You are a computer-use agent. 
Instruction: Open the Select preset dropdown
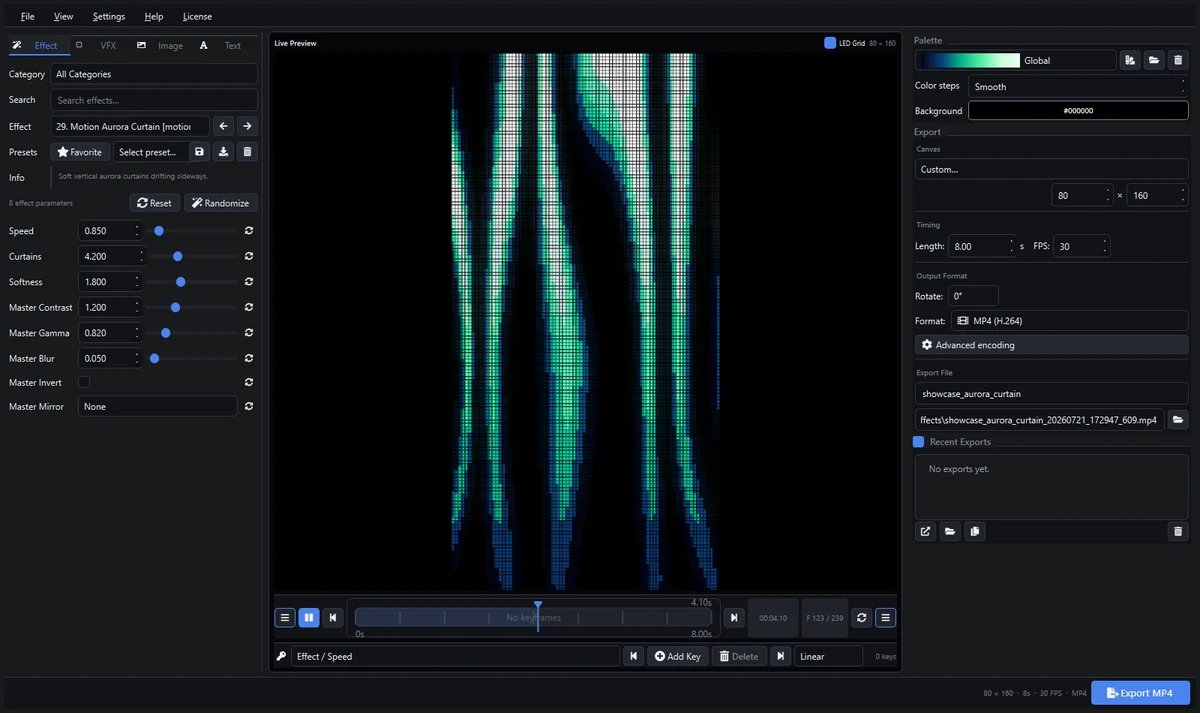(x=149, y=152)
